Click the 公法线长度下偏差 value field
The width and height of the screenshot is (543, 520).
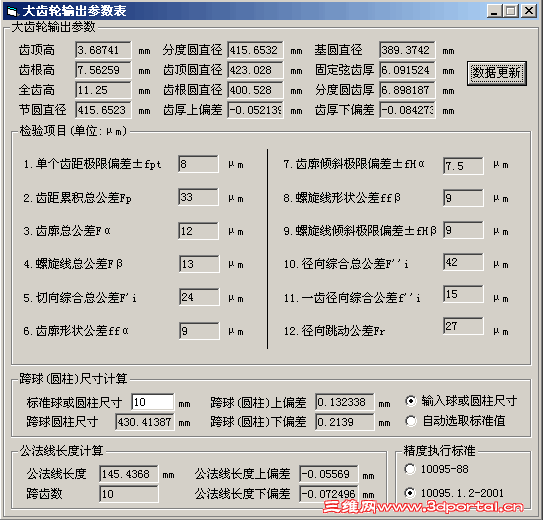tap(329, 494)
